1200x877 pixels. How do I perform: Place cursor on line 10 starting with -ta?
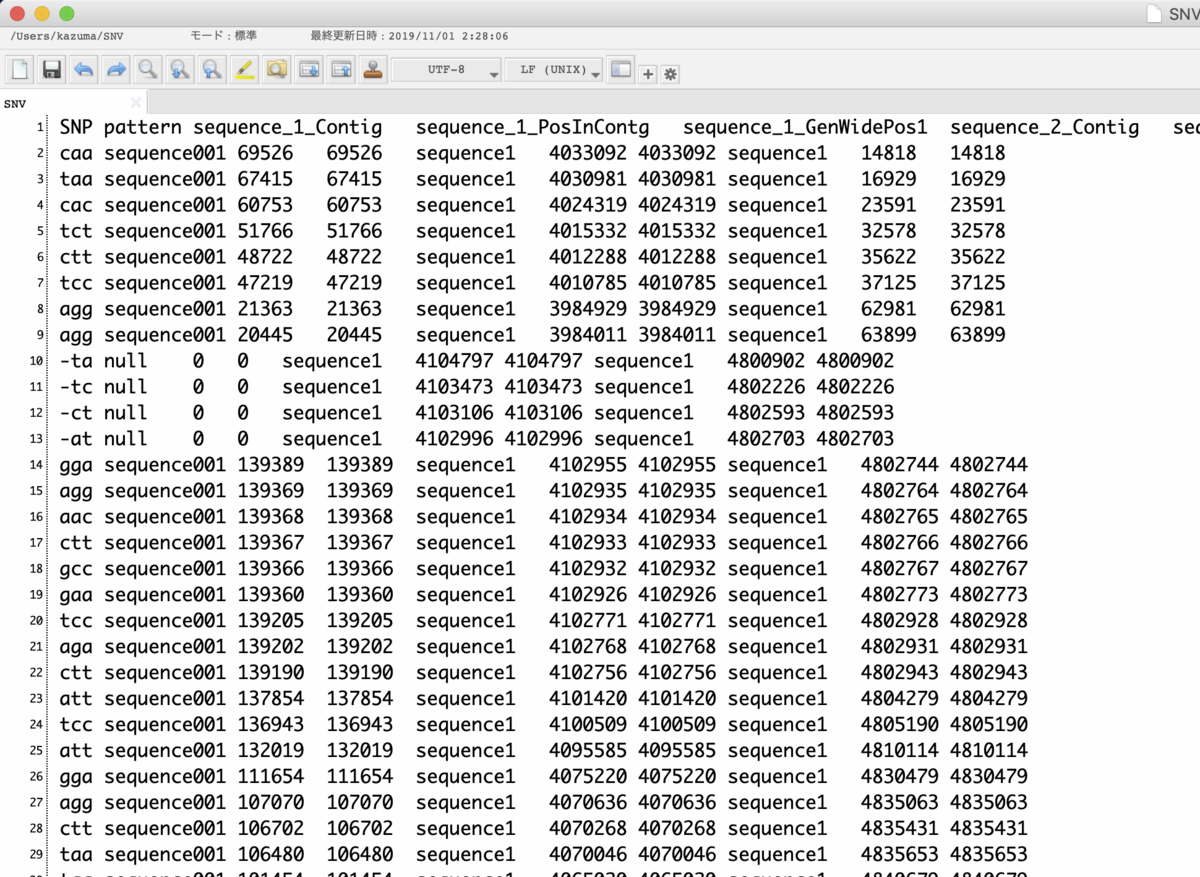tap(476, 361)
